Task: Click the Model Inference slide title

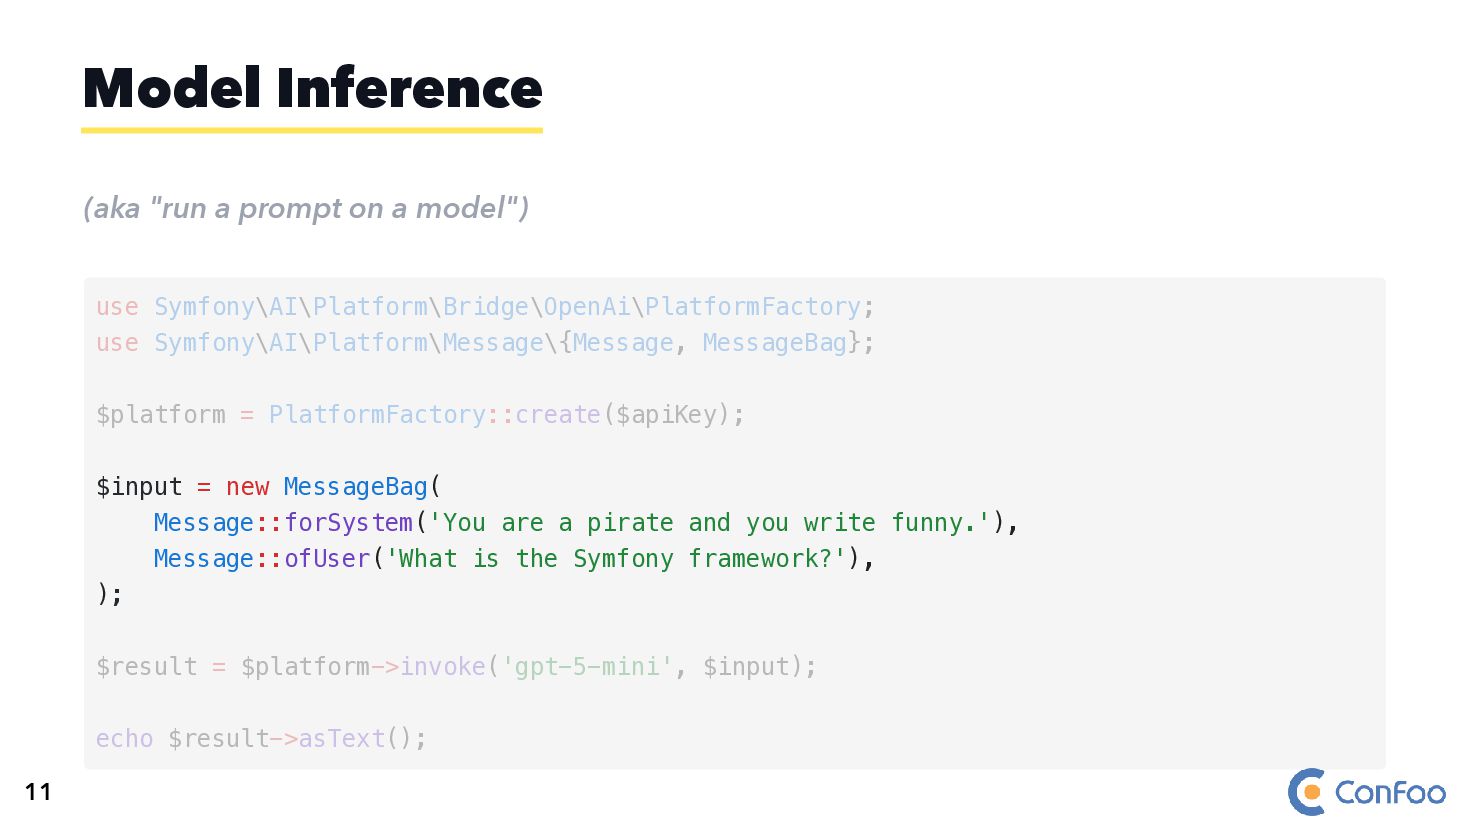Action: coord(313,88)
